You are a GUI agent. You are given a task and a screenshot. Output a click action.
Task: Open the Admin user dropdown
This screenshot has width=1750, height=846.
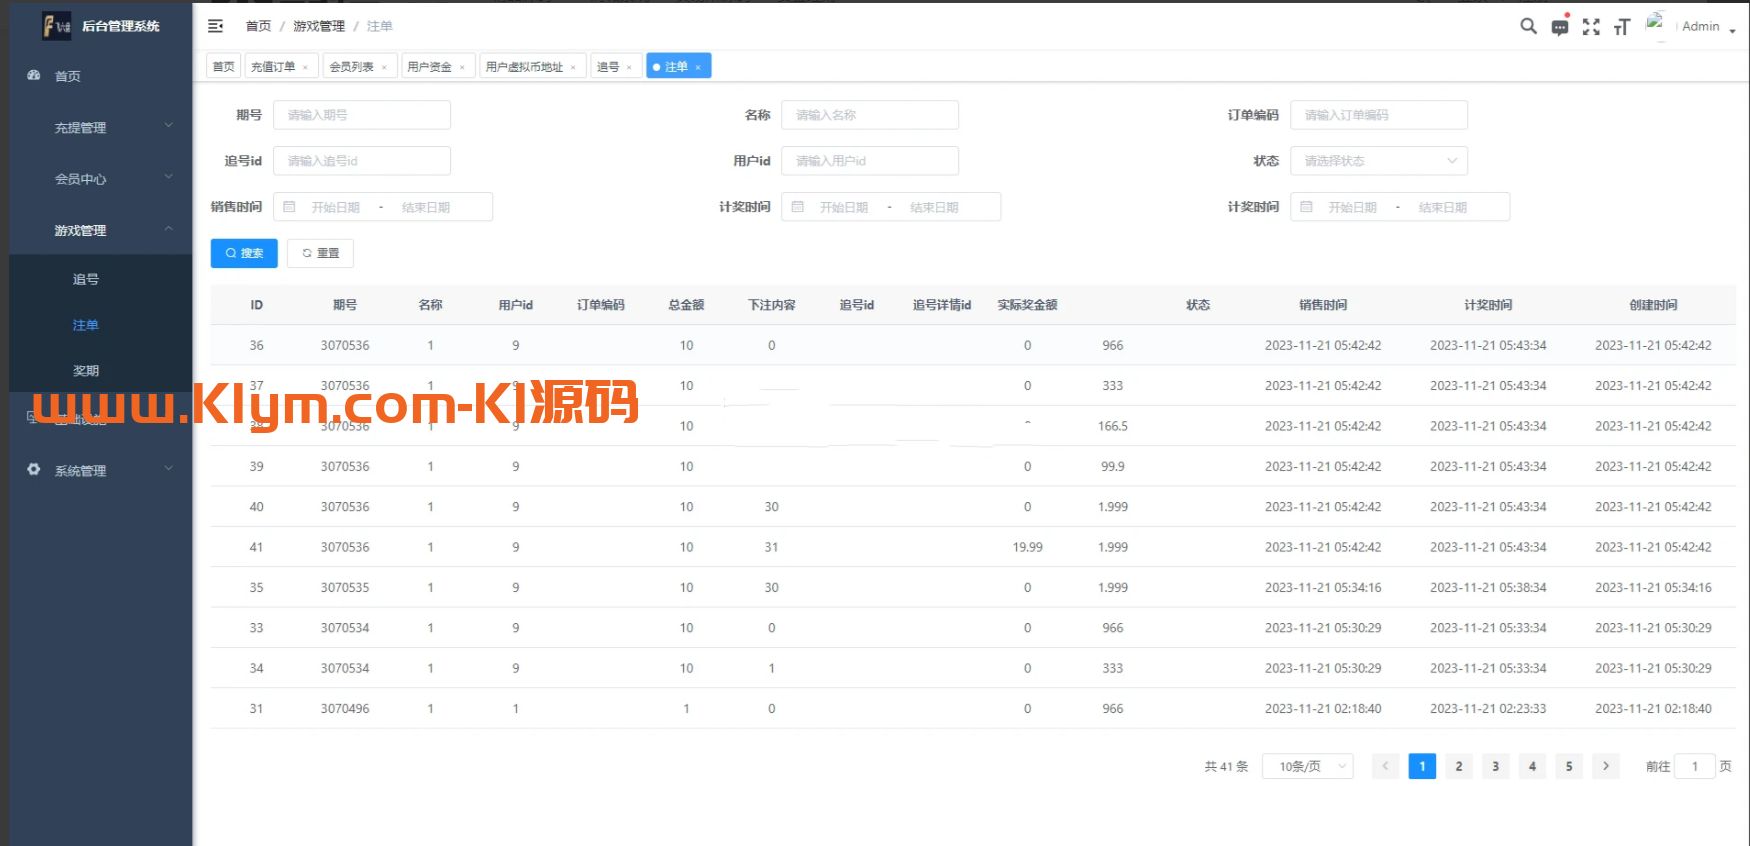pyautogui.click(x=1708, y=27)
